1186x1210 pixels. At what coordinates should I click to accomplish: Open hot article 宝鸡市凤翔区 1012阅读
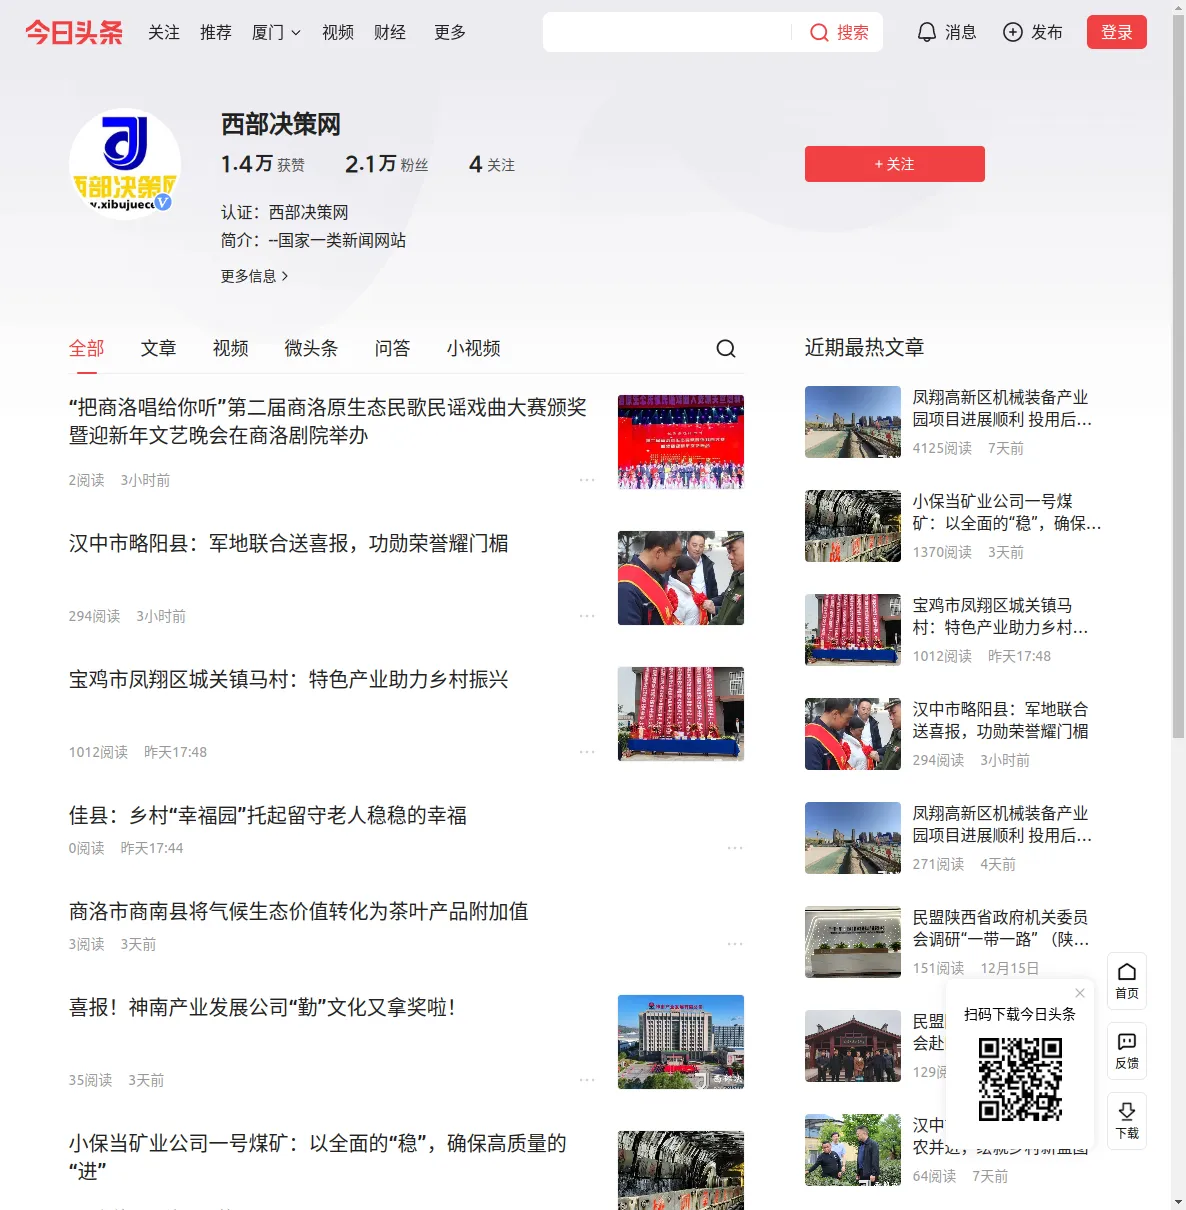(1001, 617)
